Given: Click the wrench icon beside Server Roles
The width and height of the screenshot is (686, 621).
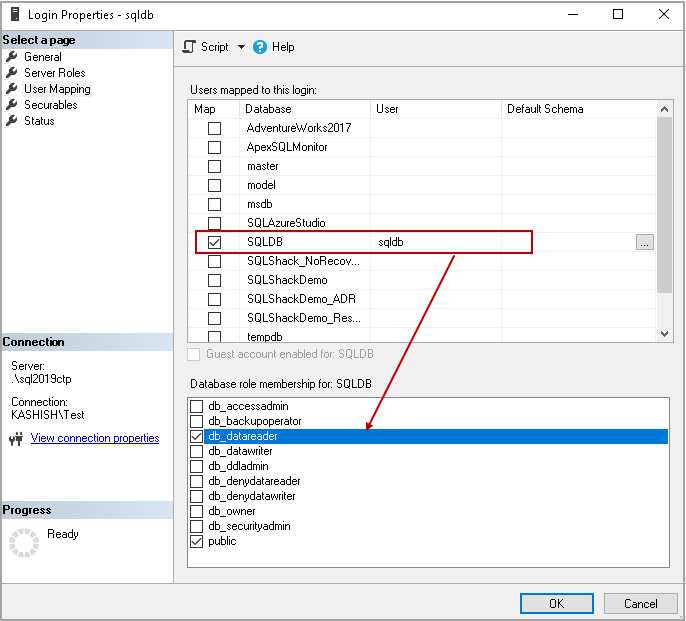Looking at the screenshot, I should pyautogui.click(x=12, y=73).
